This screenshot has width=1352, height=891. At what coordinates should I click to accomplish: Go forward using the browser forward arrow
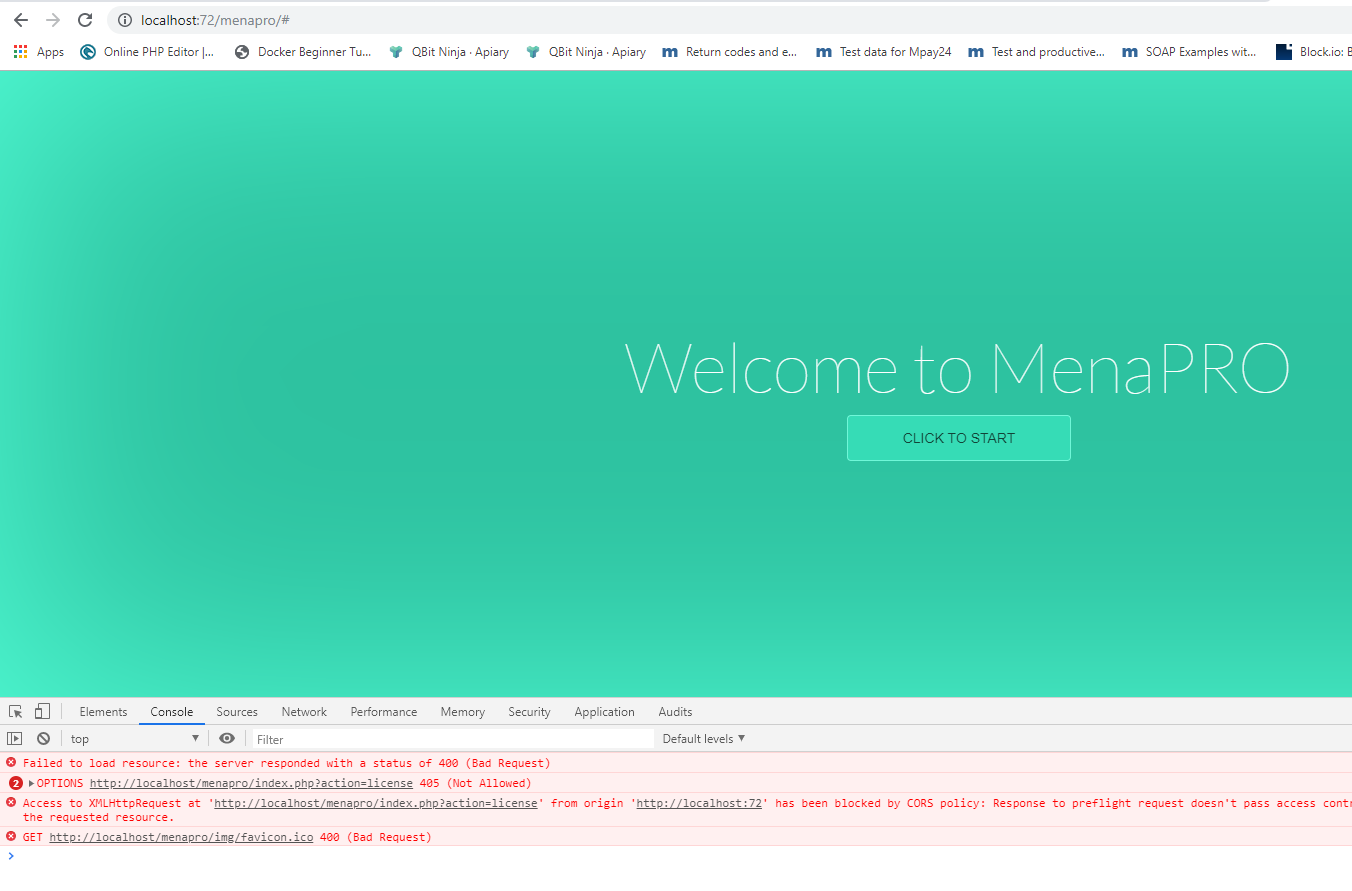53,20
